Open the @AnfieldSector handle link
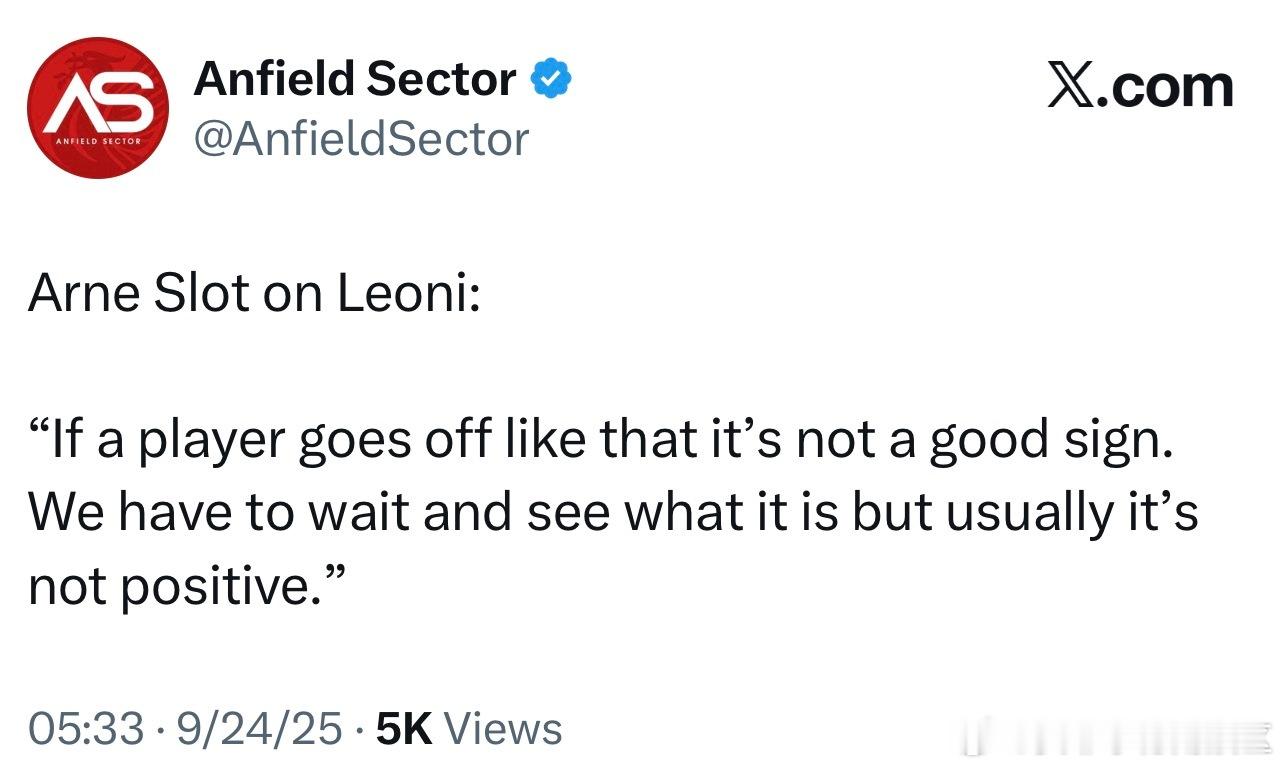This screenshot has width=1284, height=769. [360, 139]
